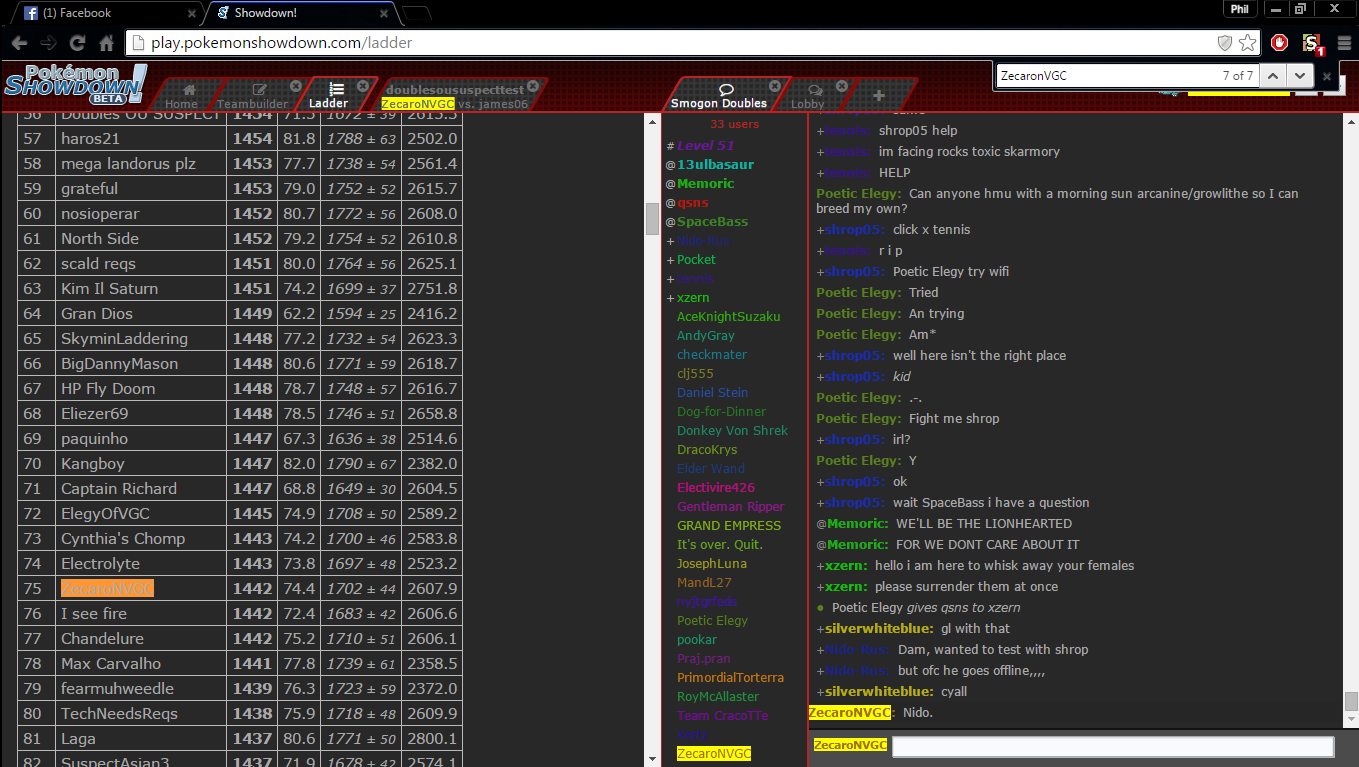The image size is (1359, 767).
Task: Close the doublesoususpecttest battle tab
Action: [x=533, y=86]
